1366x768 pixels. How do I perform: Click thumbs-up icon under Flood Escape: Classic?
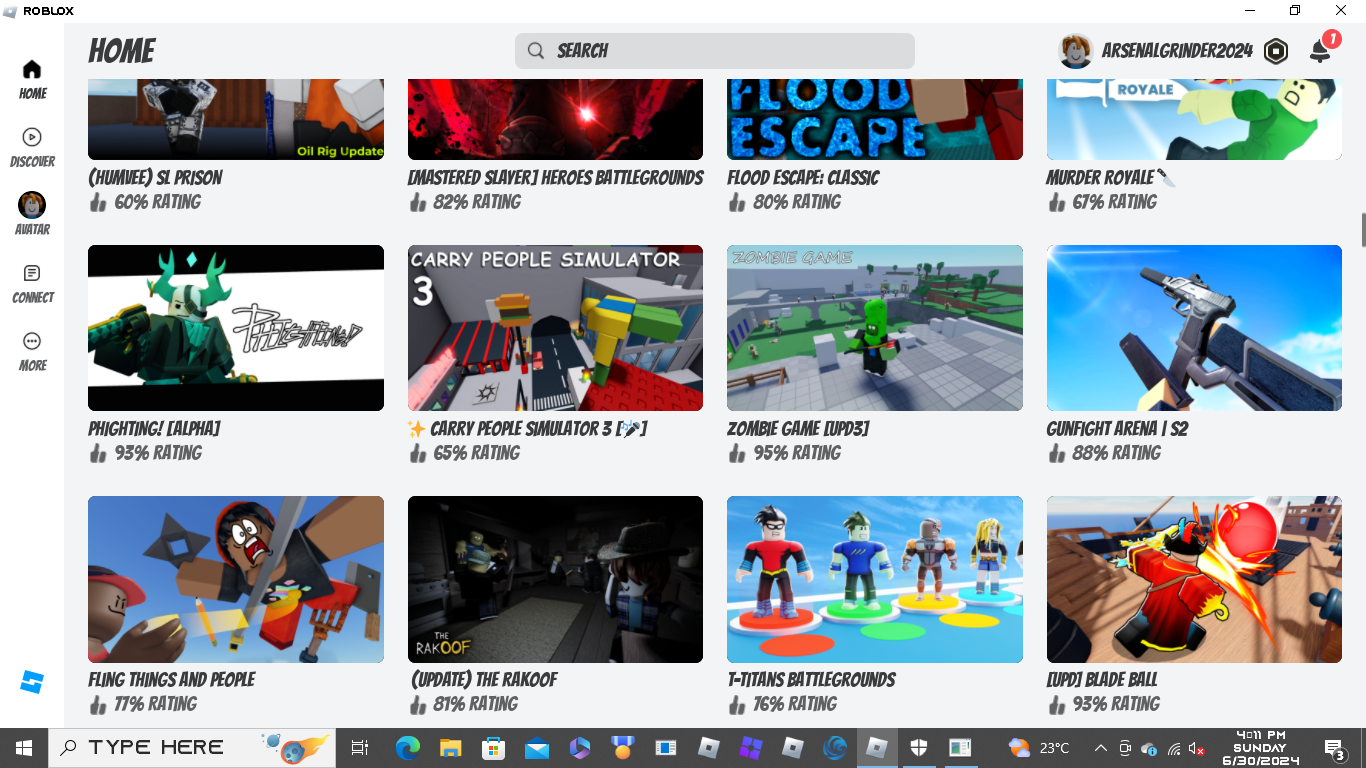point(737,202)
